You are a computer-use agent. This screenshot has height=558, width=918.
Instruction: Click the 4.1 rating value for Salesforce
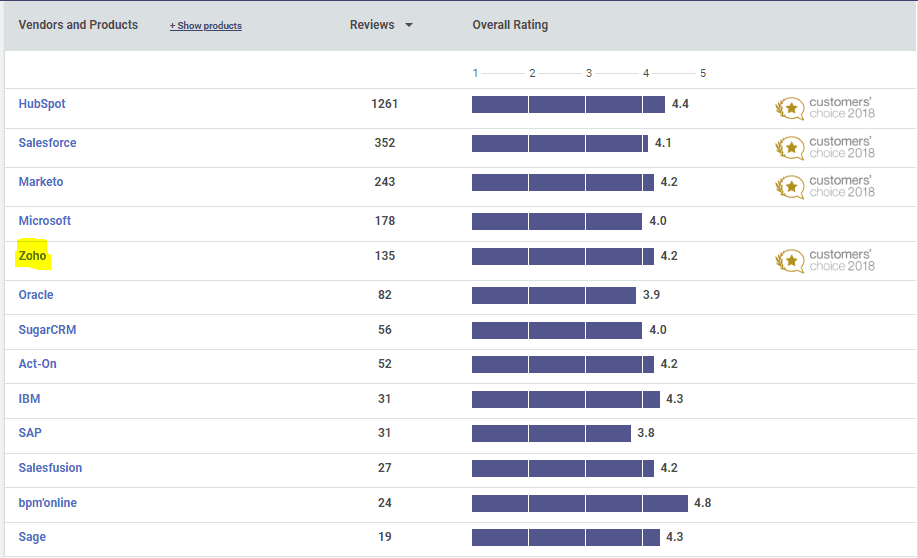663,143
